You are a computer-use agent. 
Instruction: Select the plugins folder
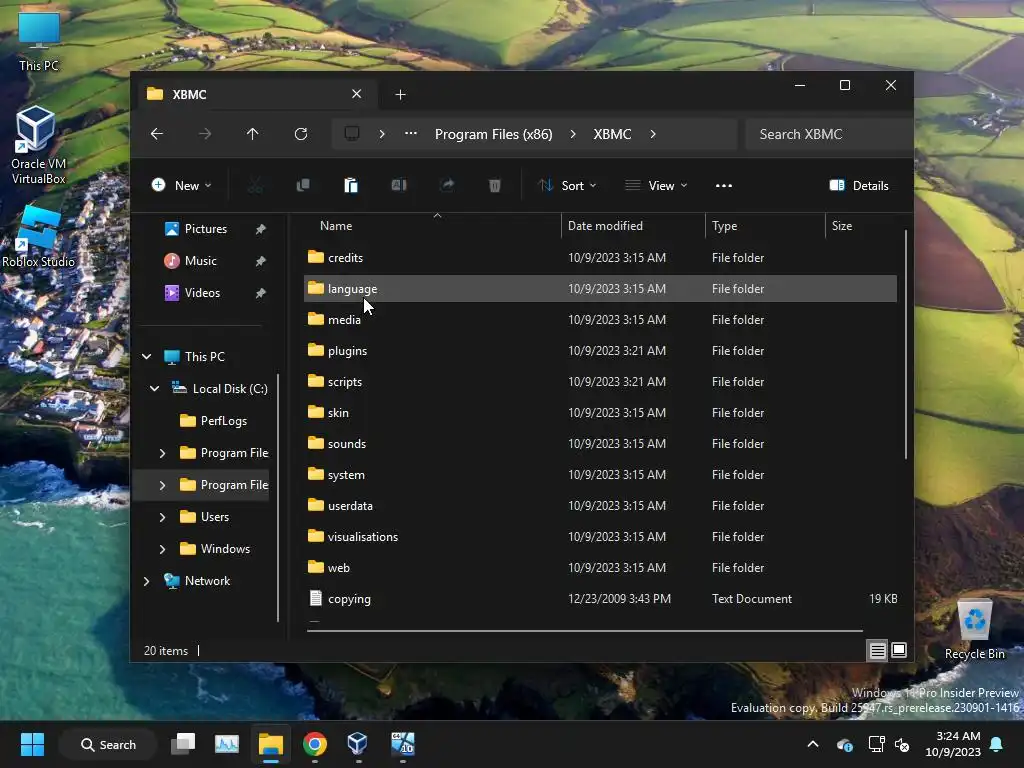(x=600, y=351)
